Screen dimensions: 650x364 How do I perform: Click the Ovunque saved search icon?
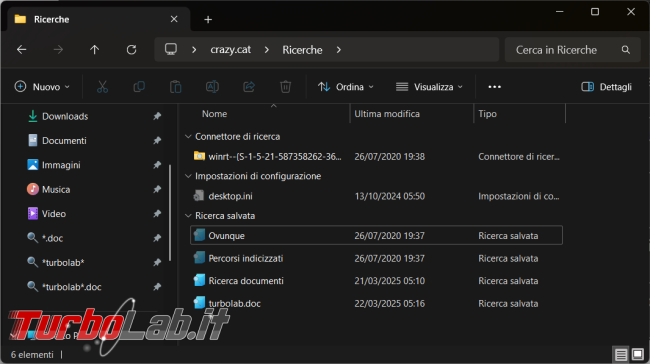pos(199,235)
